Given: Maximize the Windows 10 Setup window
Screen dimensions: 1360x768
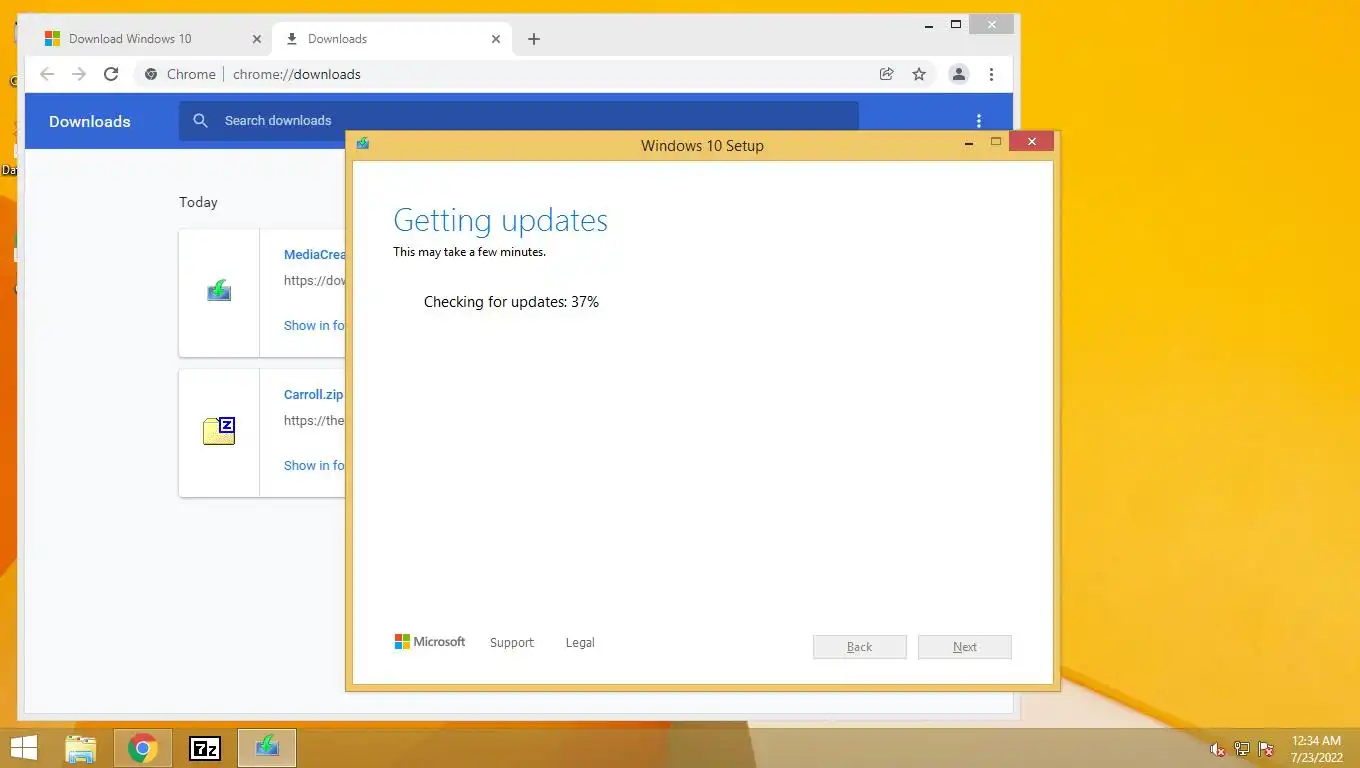Looking at the screenshot, I should coord(996,142).
